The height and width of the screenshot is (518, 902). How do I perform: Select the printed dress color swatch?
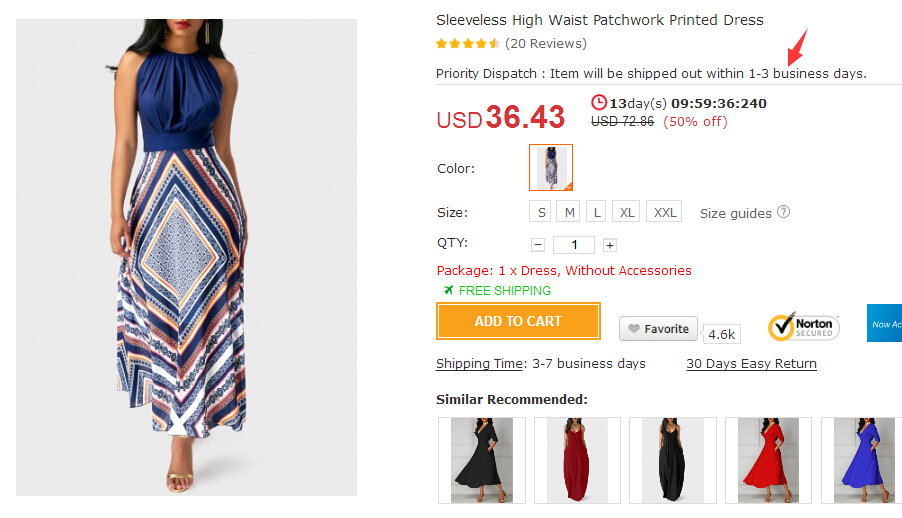[x=551, y=167]
